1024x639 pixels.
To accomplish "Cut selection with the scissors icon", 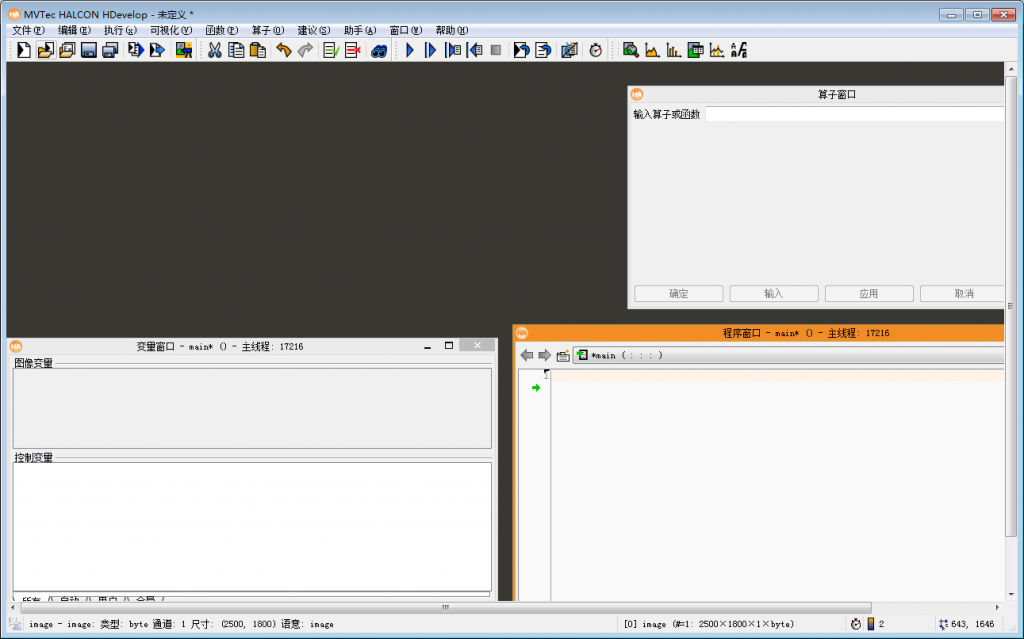I will pos(214,50).
